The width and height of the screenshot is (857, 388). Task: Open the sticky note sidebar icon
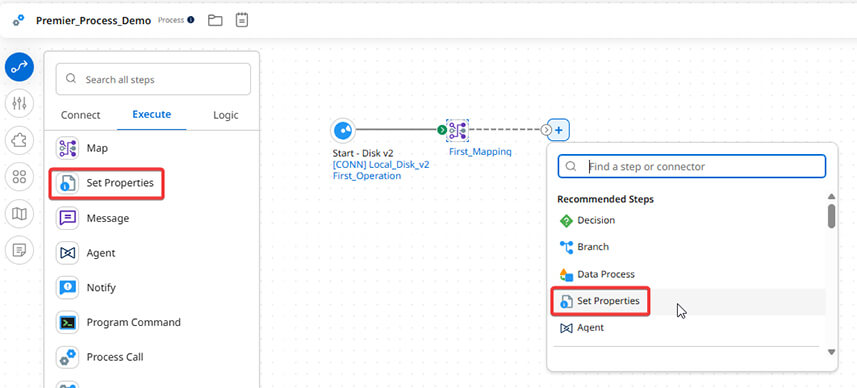(20, 250)
